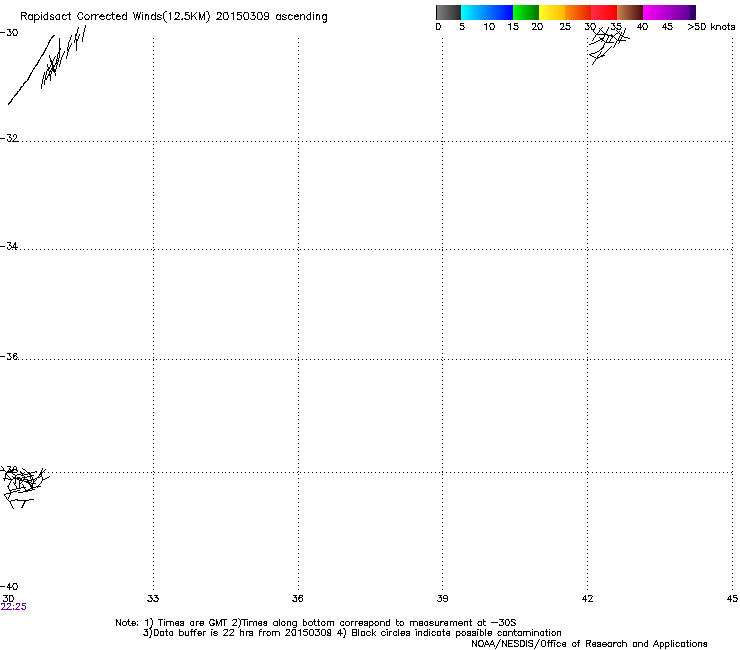Click the '25' legend scale label

pyautogui.click(x=565, y=27)
